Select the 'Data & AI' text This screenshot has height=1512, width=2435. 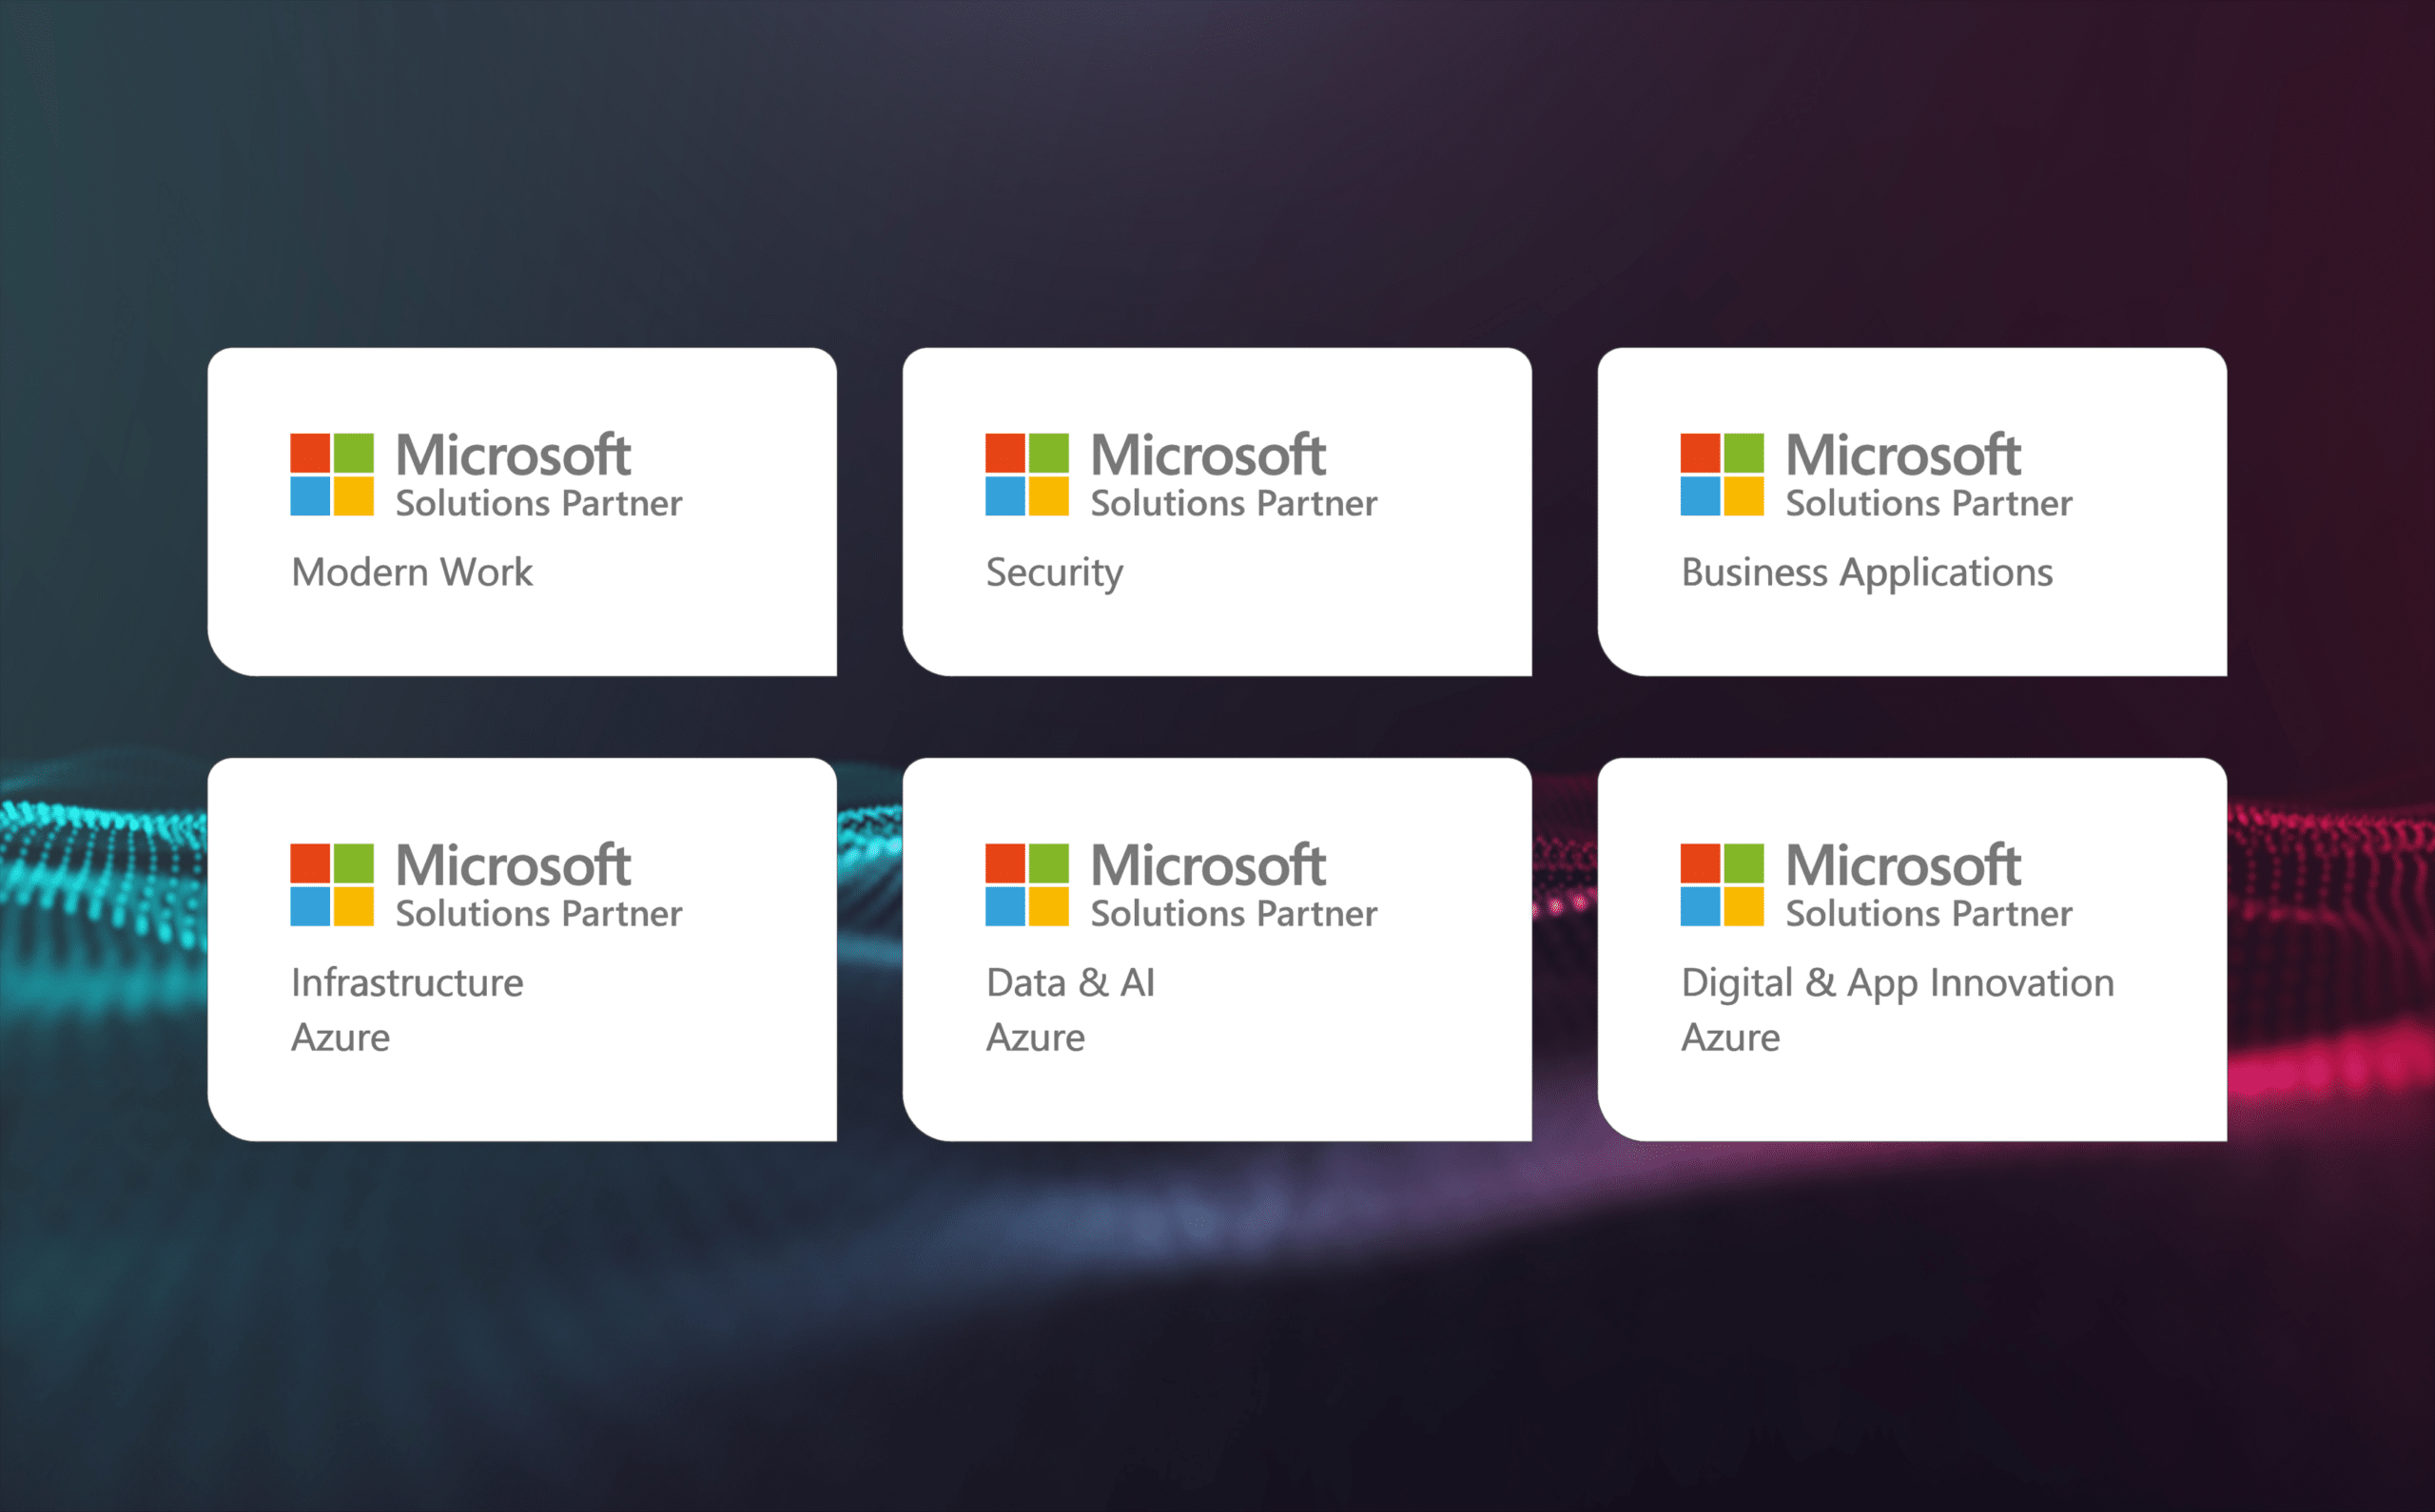[1070, 982]
